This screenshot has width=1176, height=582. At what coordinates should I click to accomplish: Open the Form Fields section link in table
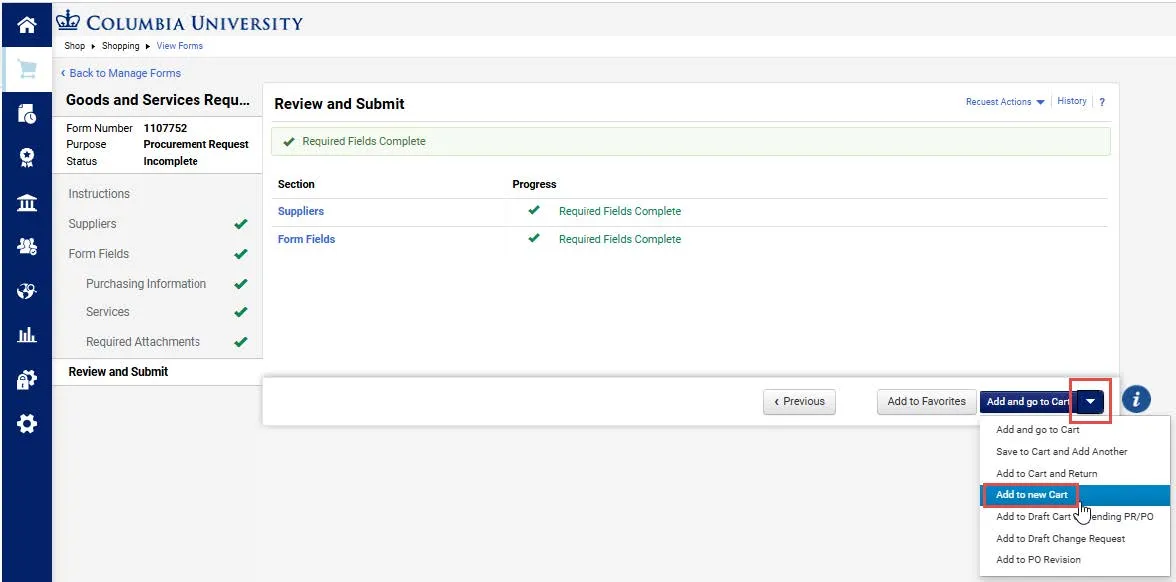click(306, 239)
